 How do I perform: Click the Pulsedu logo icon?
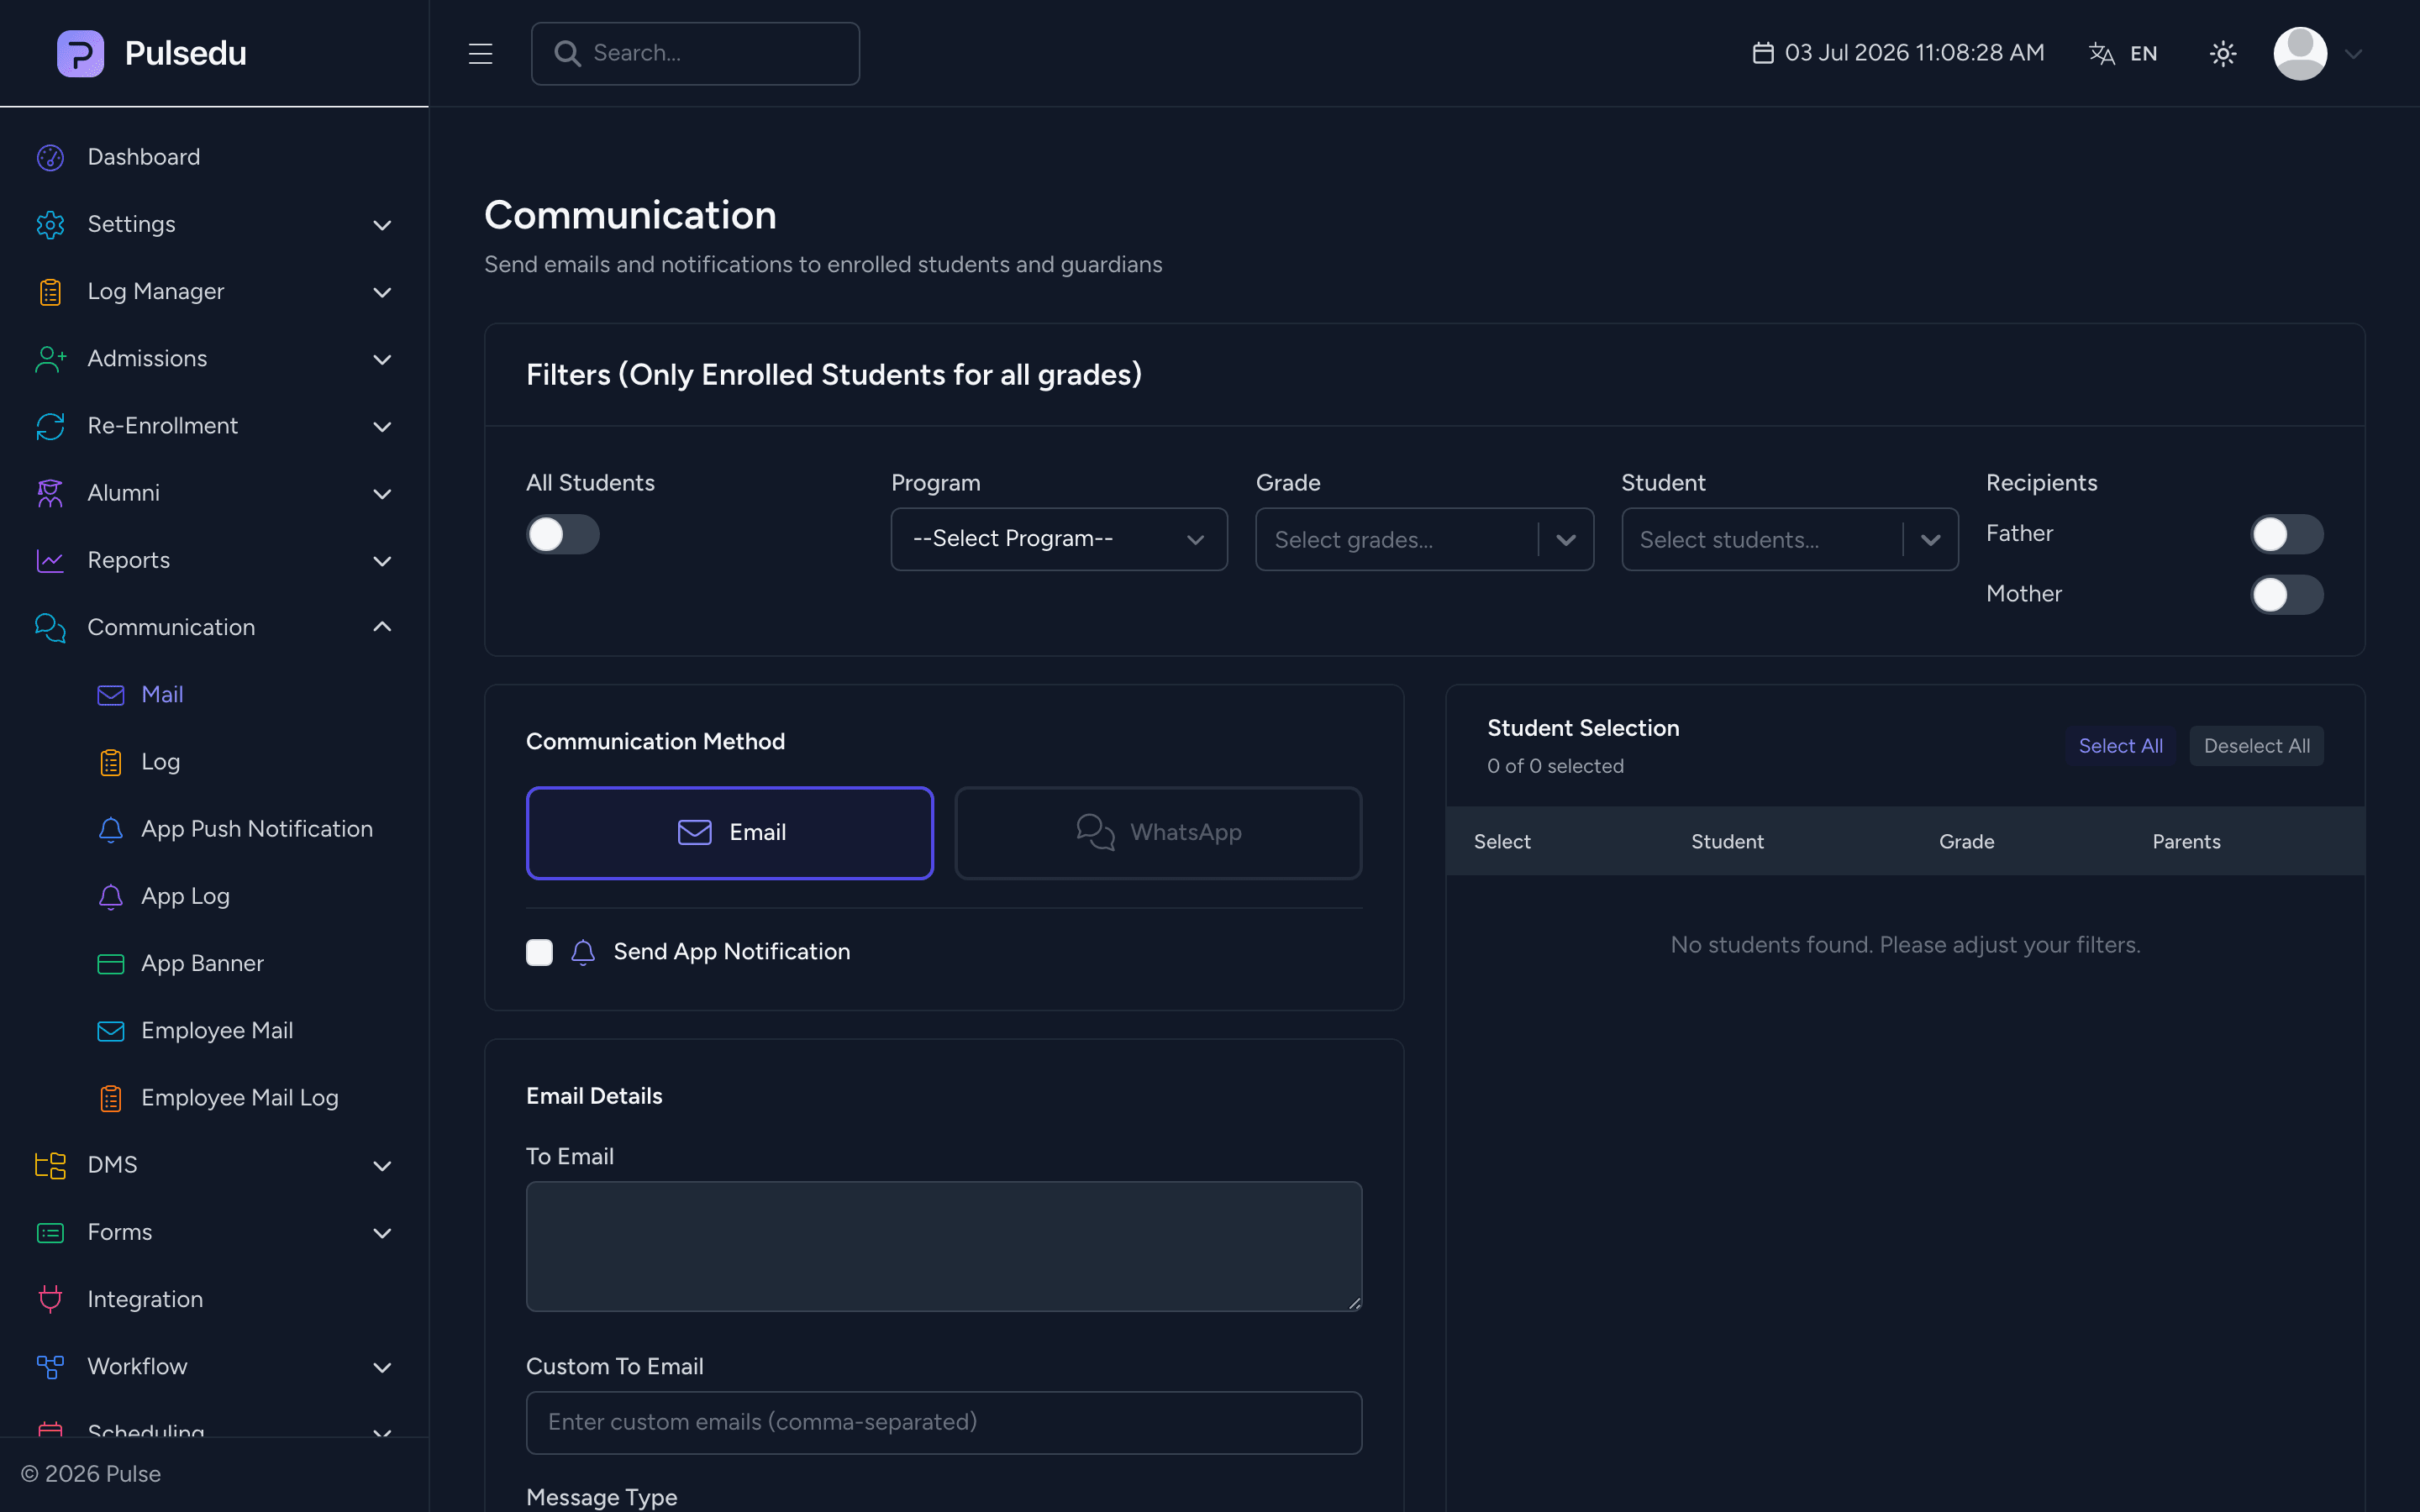80,53
